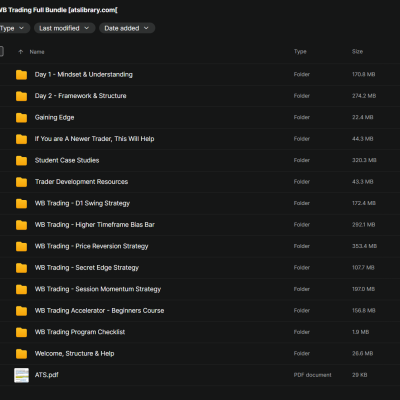Click the 44.3 MB size value
This screenshot has width=400, height=400.
(x=363, y=139)
